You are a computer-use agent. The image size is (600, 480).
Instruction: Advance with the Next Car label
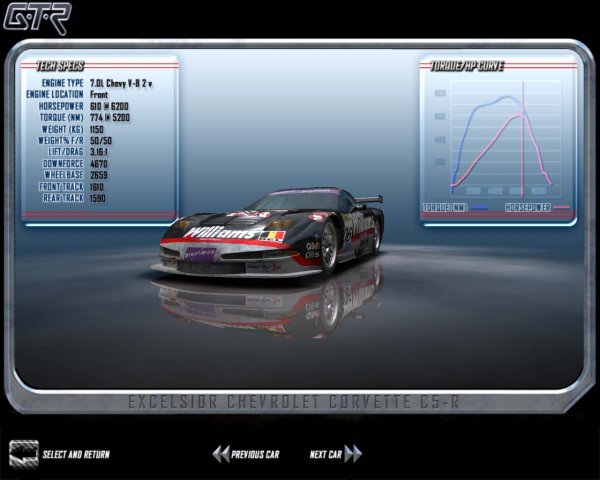click(x=325, y=455)
